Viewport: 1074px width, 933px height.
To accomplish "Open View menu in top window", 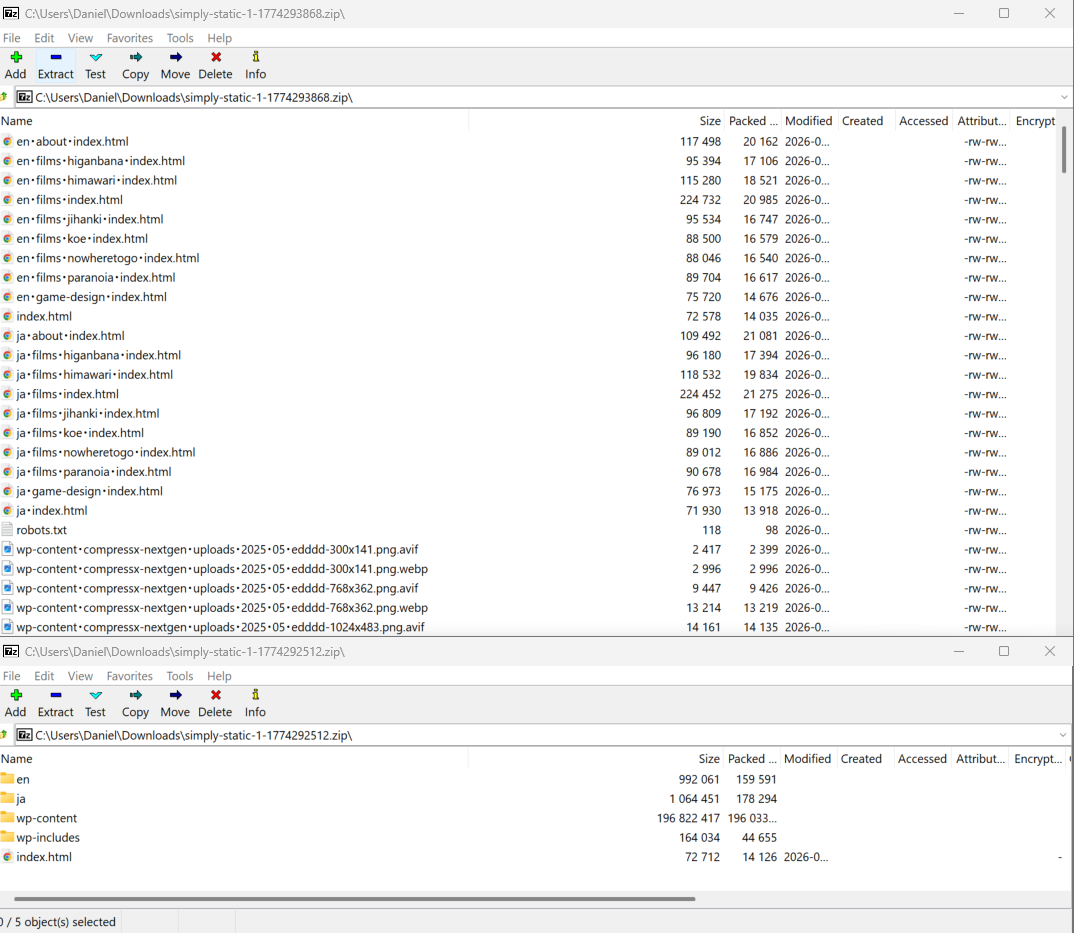I will pos(80,38).
